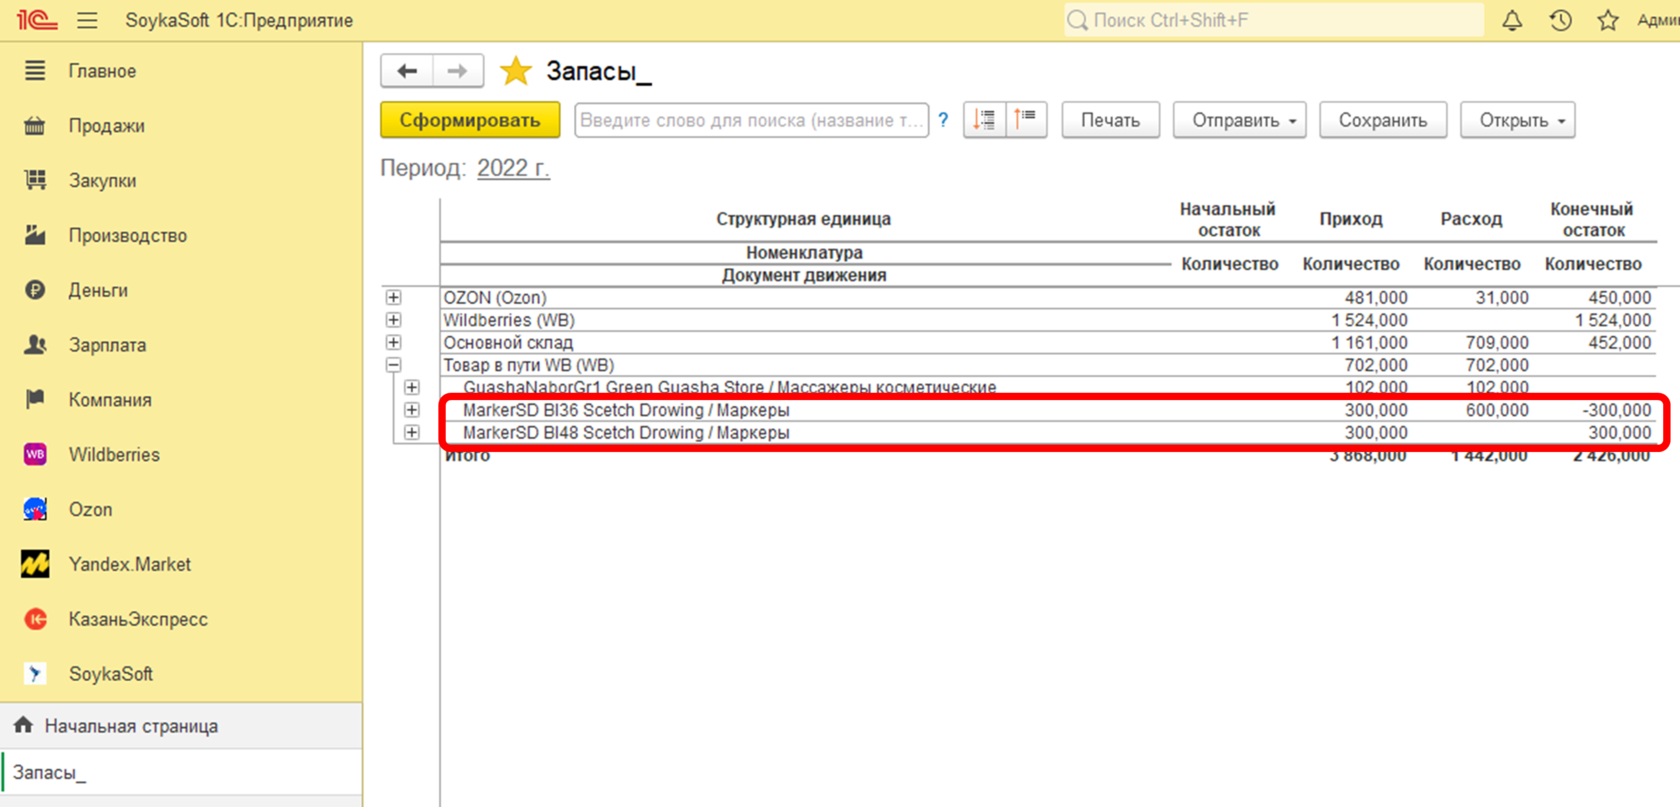The width and height of the screenshot is (1680, 807).
Task: Click the Производство factory icon
Action: [35, 235]
